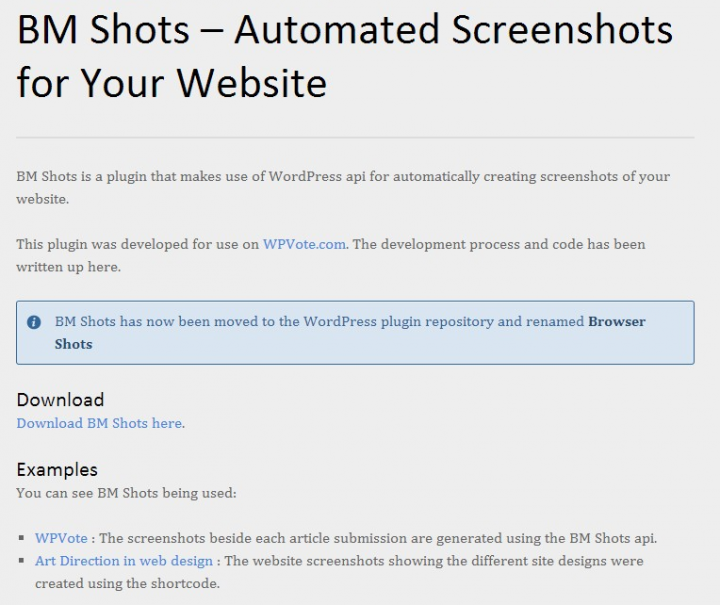Click the blue info icon in the notice box
The image size is (720, 605).
pos(34,322)
